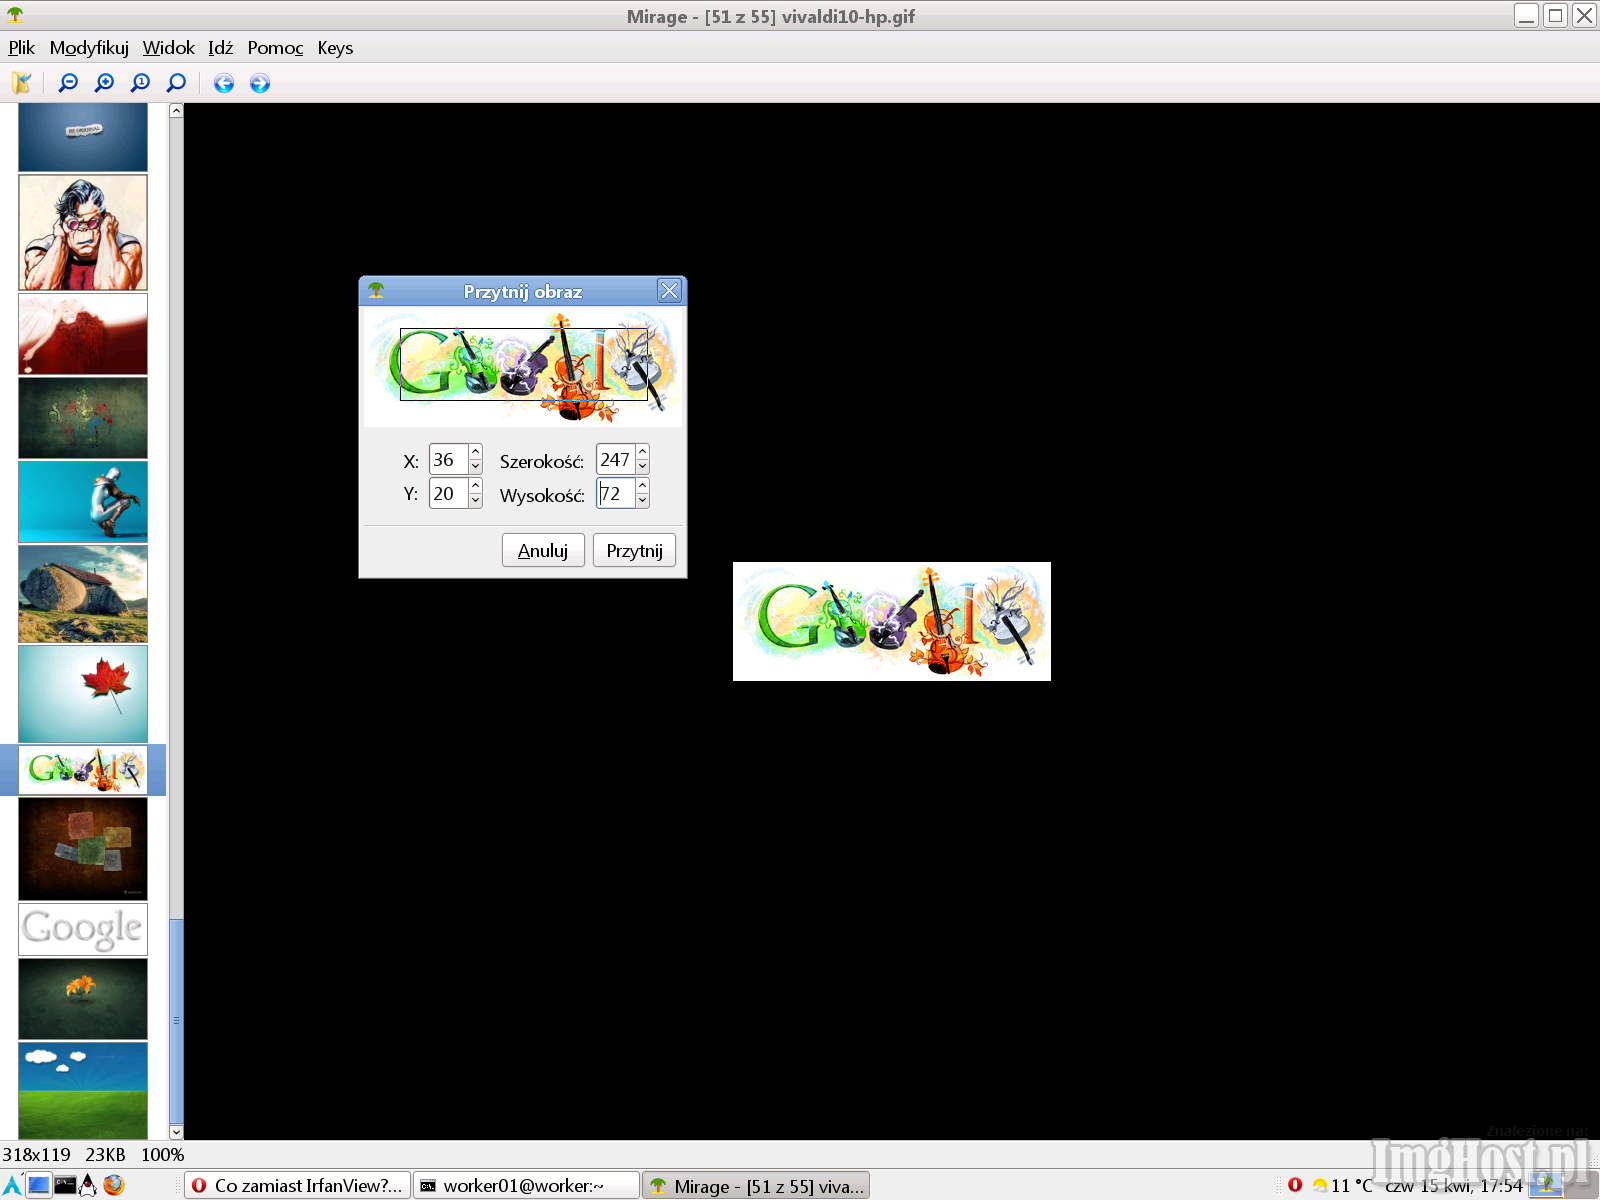Launch Firefox from the taskbar
The height and width of the screenshot is (1200, 1600).
coord(114,1185)
